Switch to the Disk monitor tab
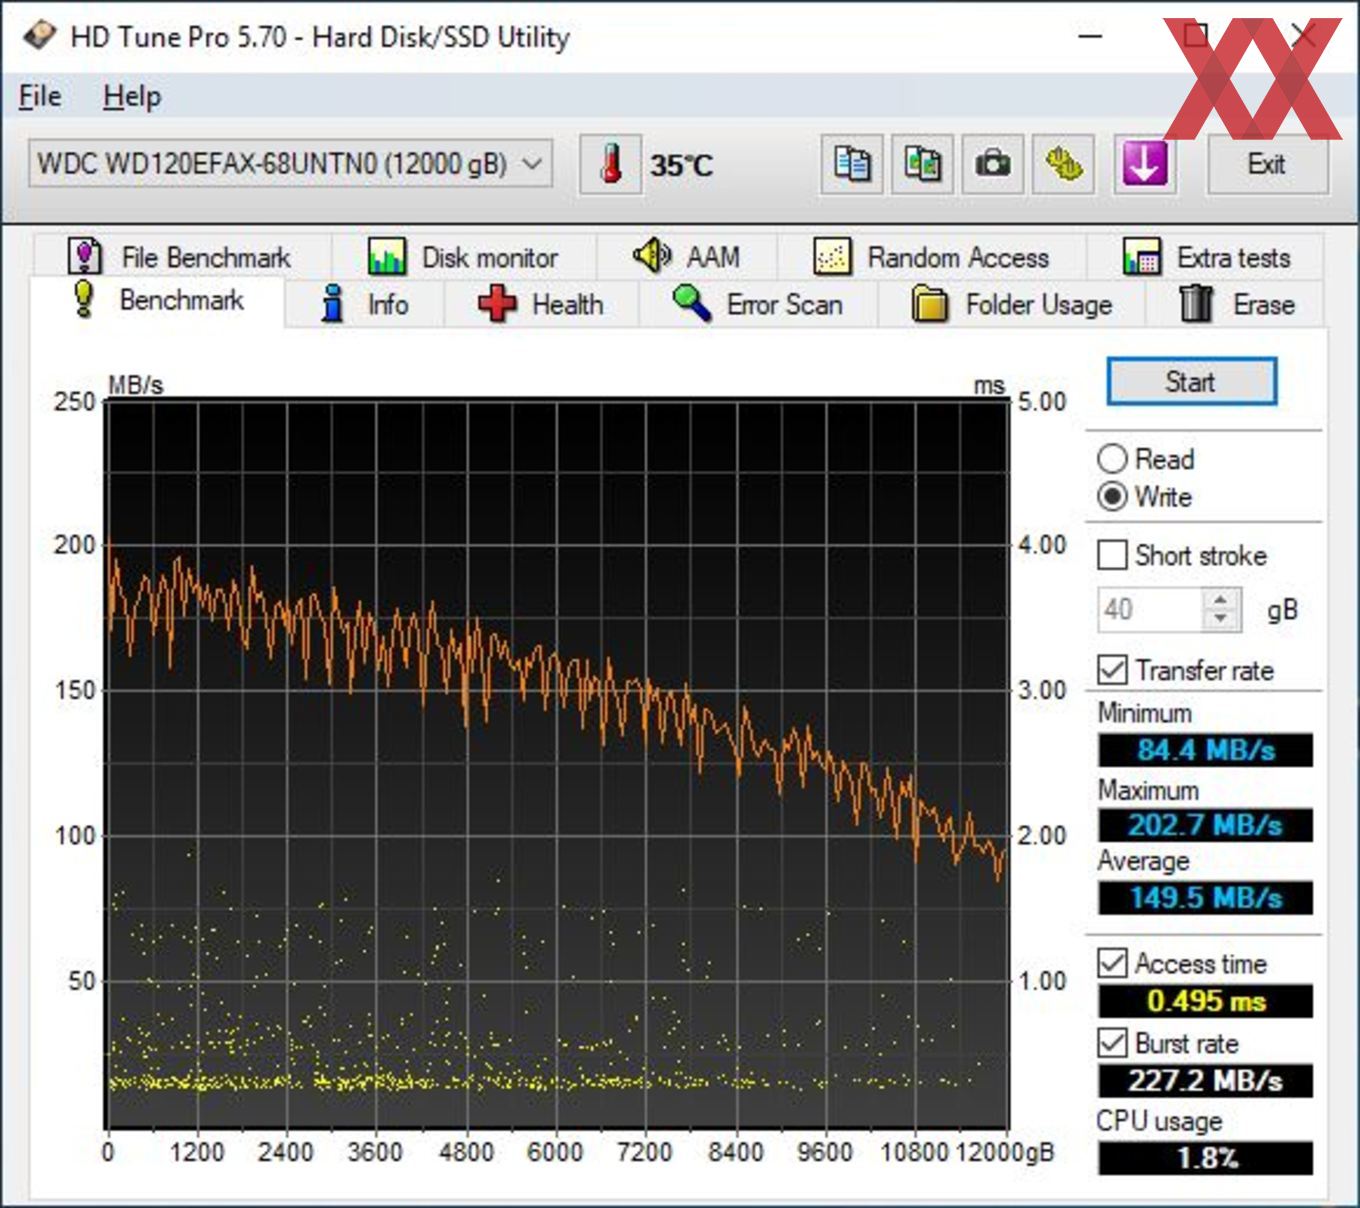This screenshot has height=1208, width=1360. coord(463,257)
